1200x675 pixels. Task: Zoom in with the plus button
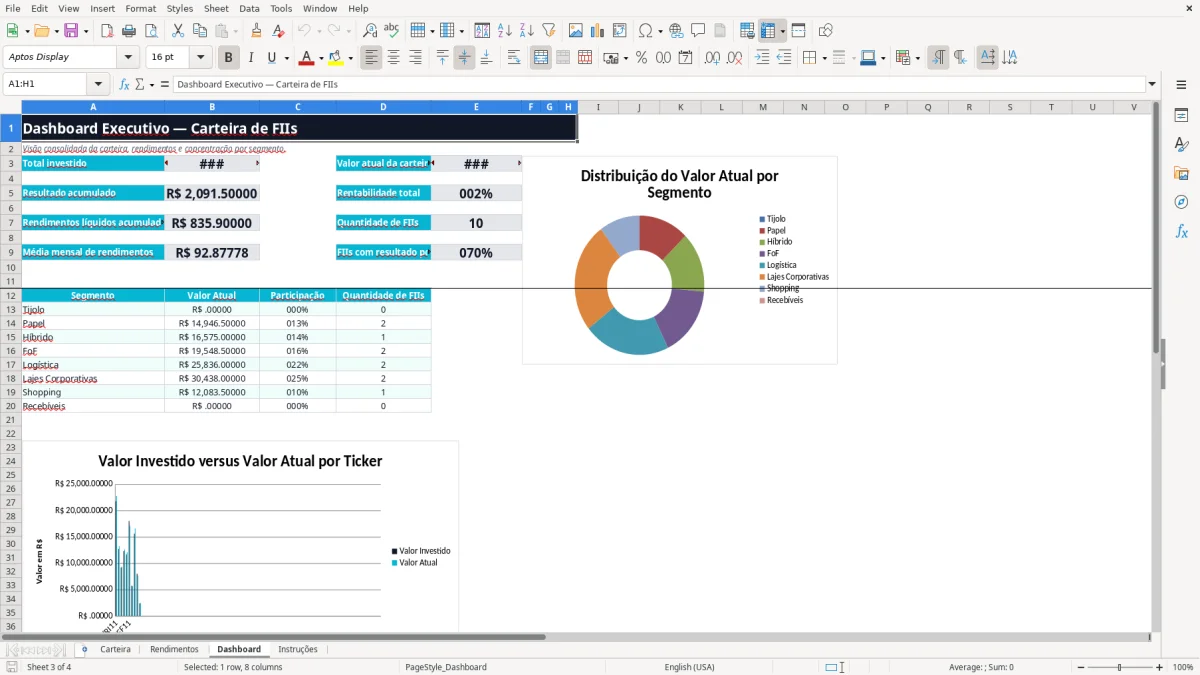click(x=1160, y=667)
